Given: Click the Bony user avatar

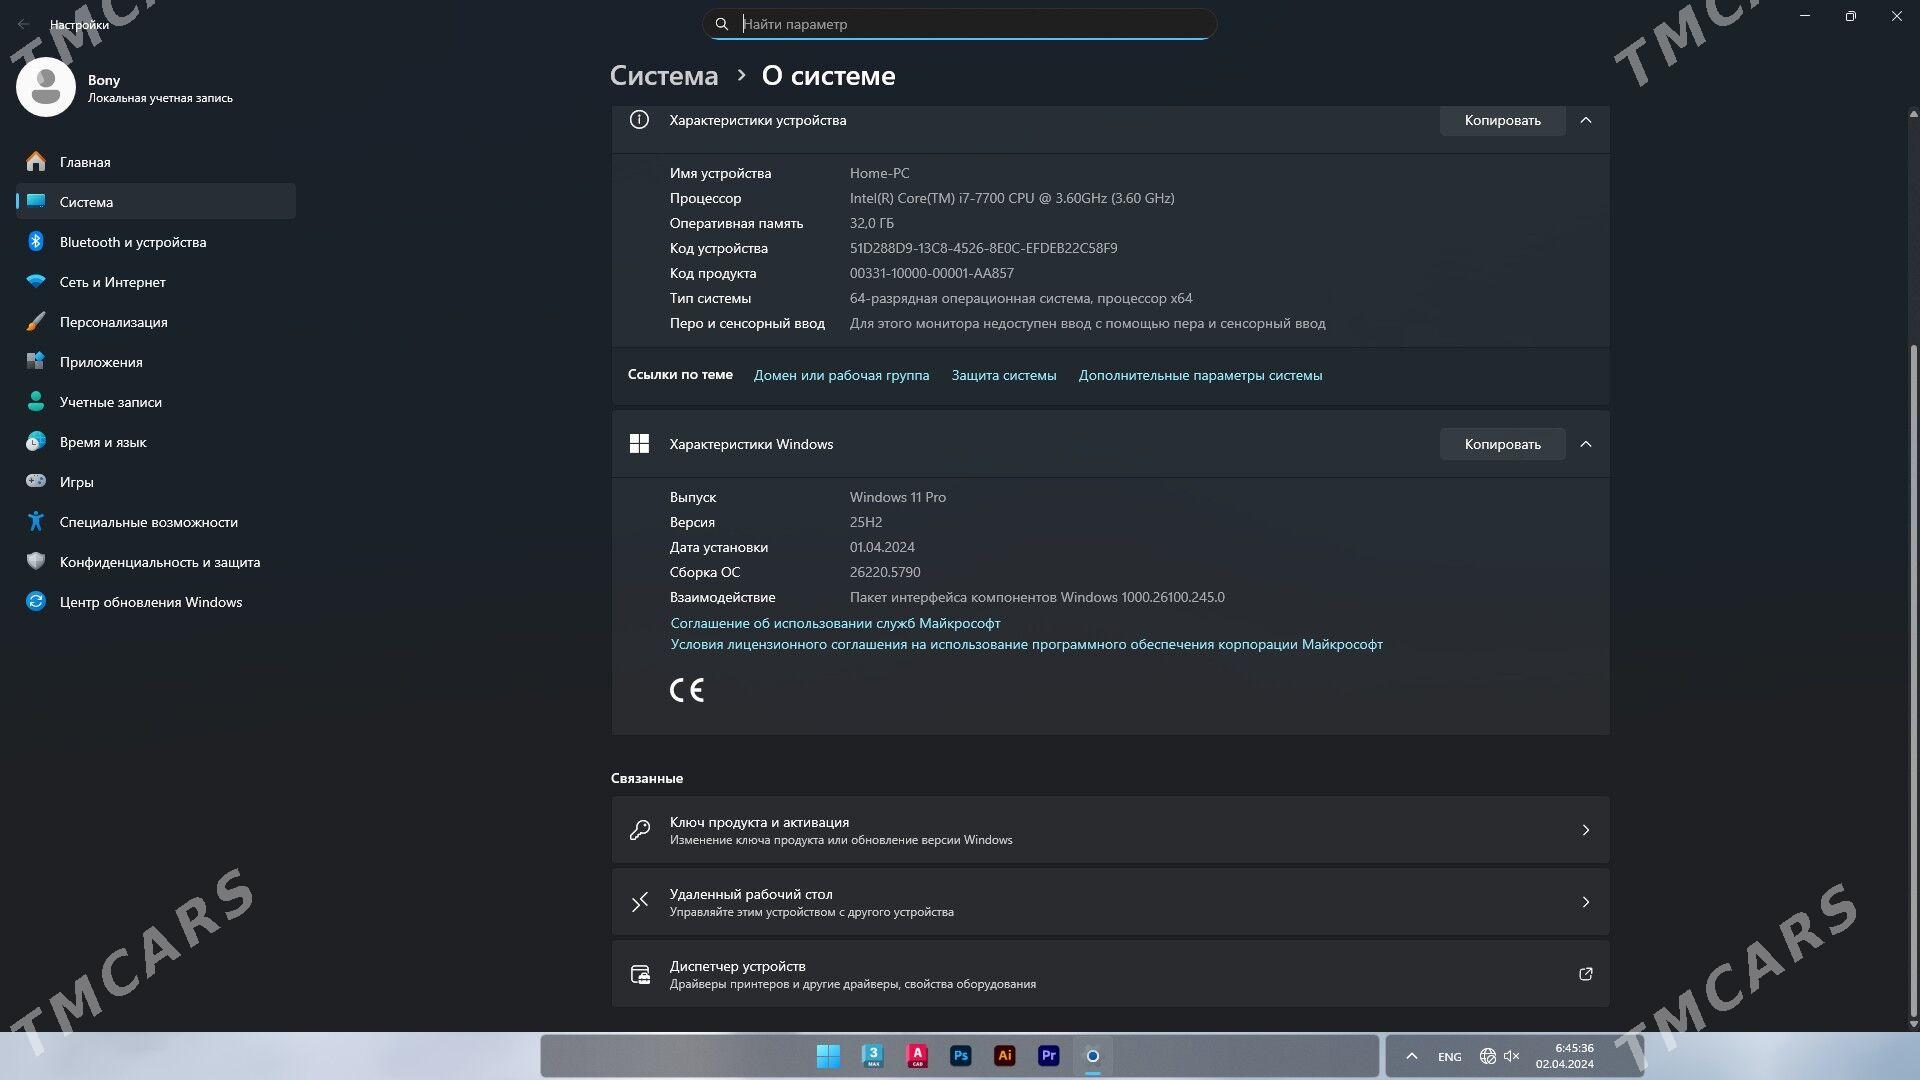Looking at the screenshot, I should pos(46,87).
